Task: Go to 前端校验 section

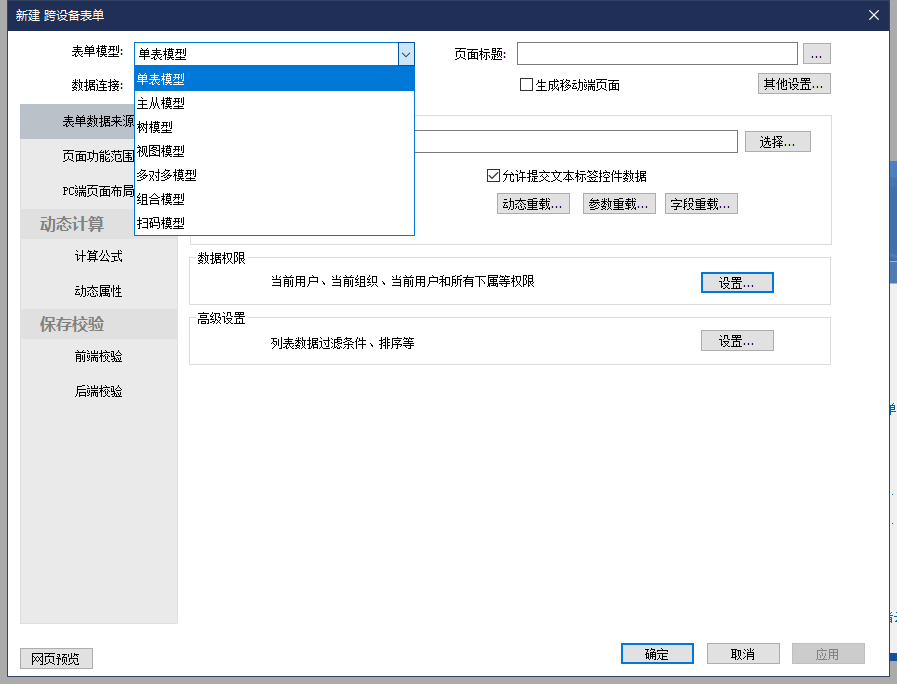Action: (x=98, y=356)
